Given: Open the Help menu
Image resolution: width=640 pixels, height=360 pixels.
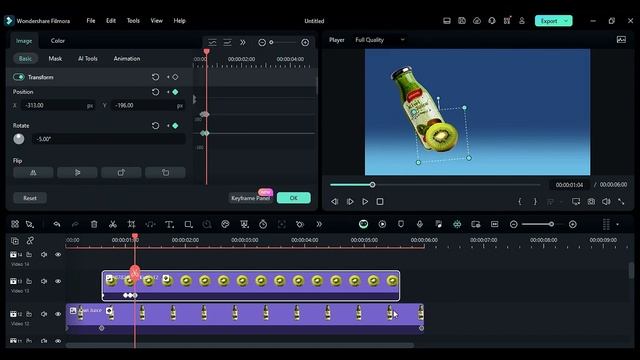Looking at the screenshot, I should click(x=179, y=21).
